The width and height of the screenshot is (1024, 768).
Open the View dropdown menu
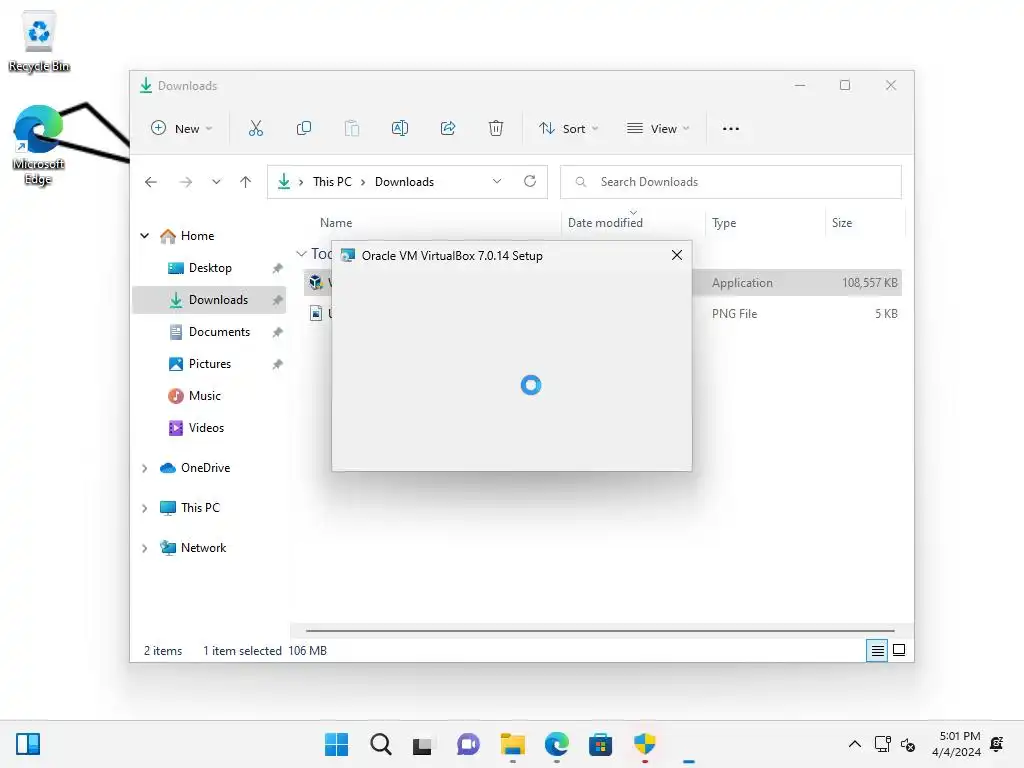point(658,129)
